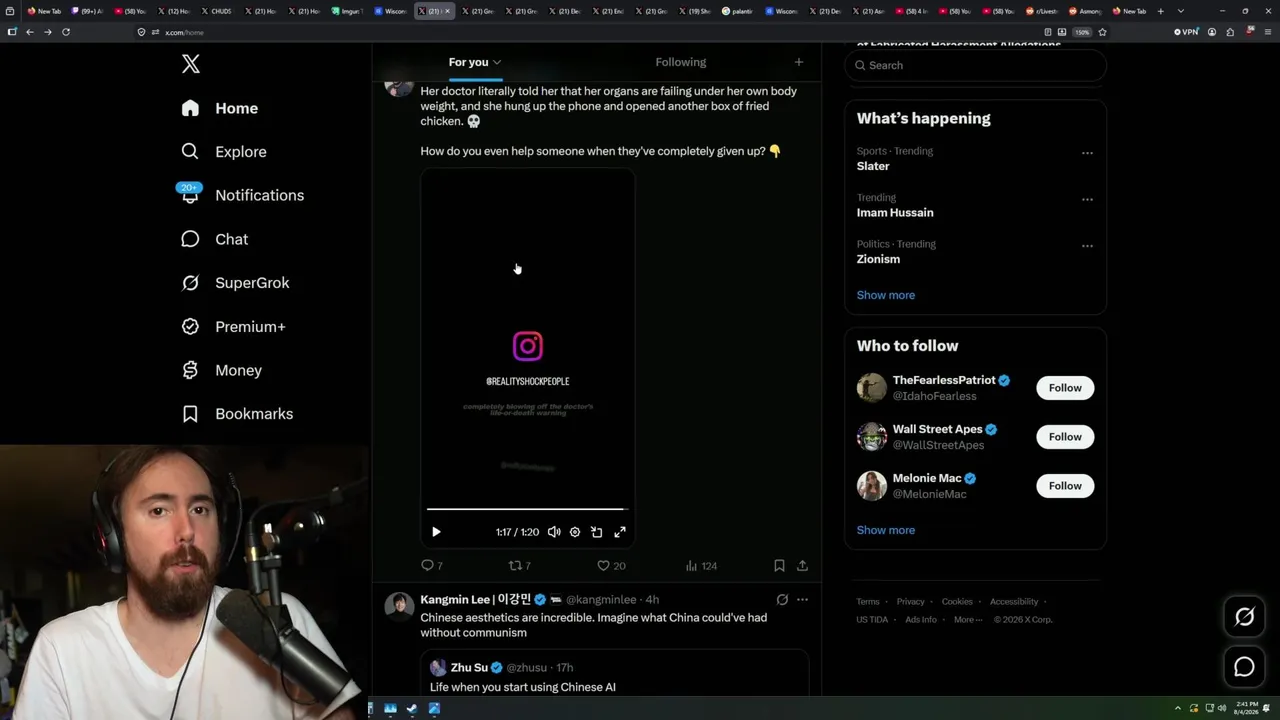Open Chat from the sidebar
Image resolution: width=1280 pixels, height=720 pixels.
214,239
